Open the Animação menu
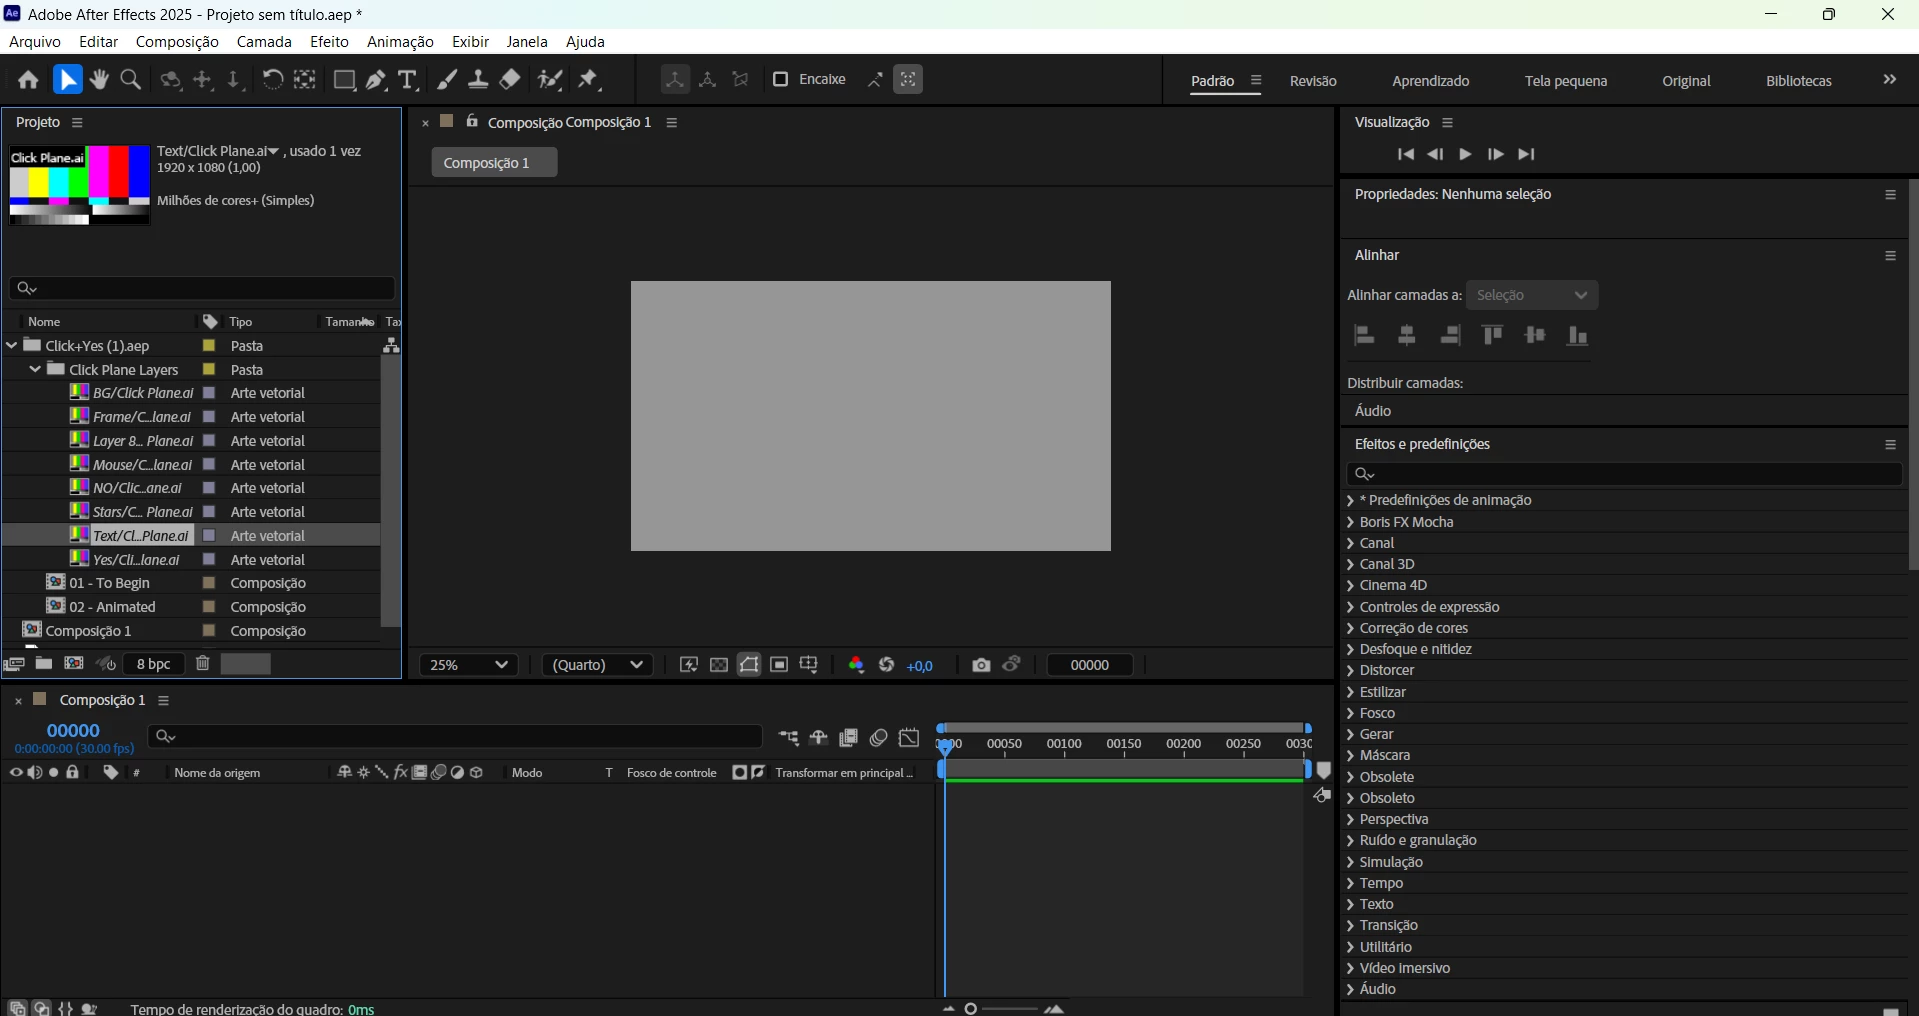Screen dimensions: 1919x1016 (400, 42)
